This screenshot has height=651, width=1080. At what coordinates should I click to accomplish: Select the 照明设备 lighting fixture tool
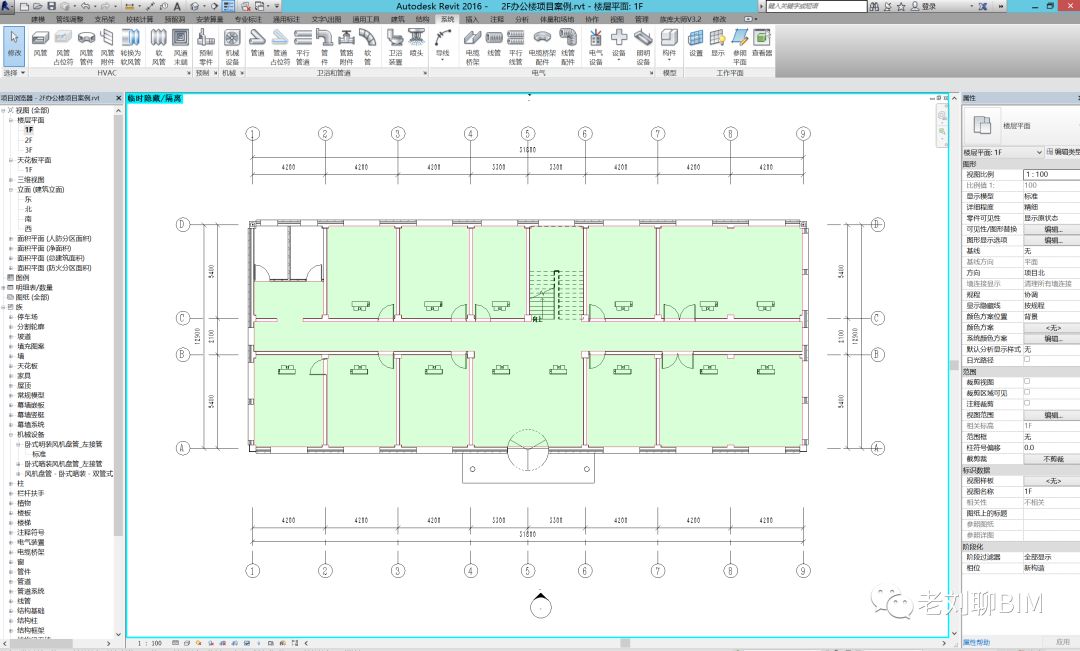pyautogui.click(x=643, y=47)
